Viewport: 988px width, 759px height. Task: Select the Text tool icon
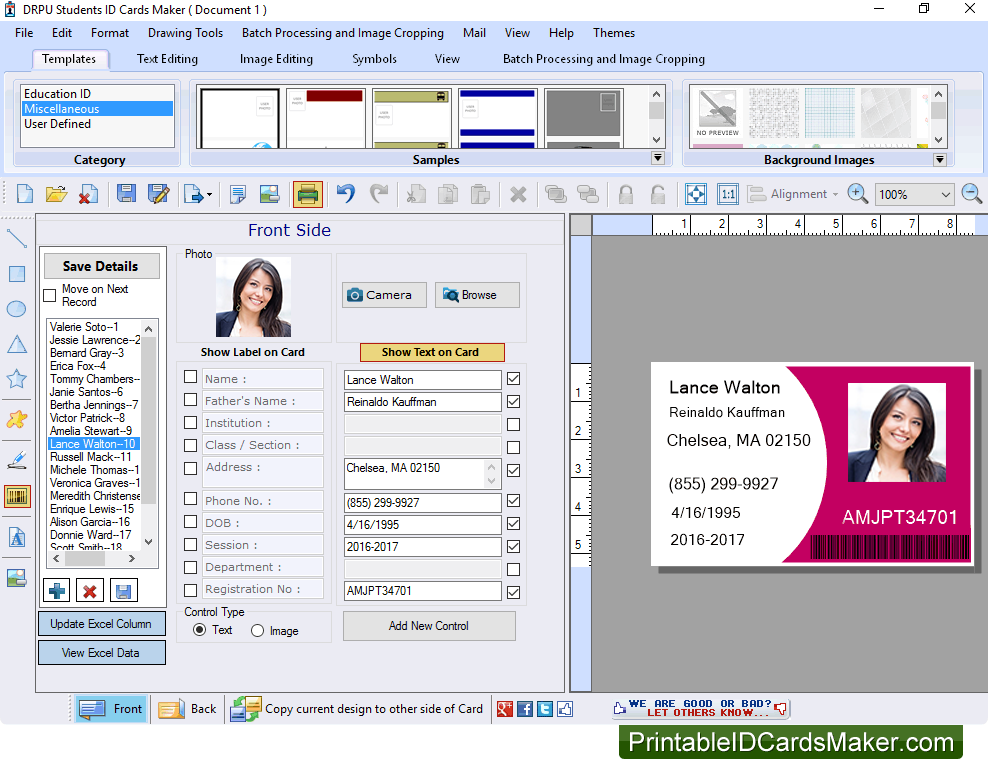point(16,537)
